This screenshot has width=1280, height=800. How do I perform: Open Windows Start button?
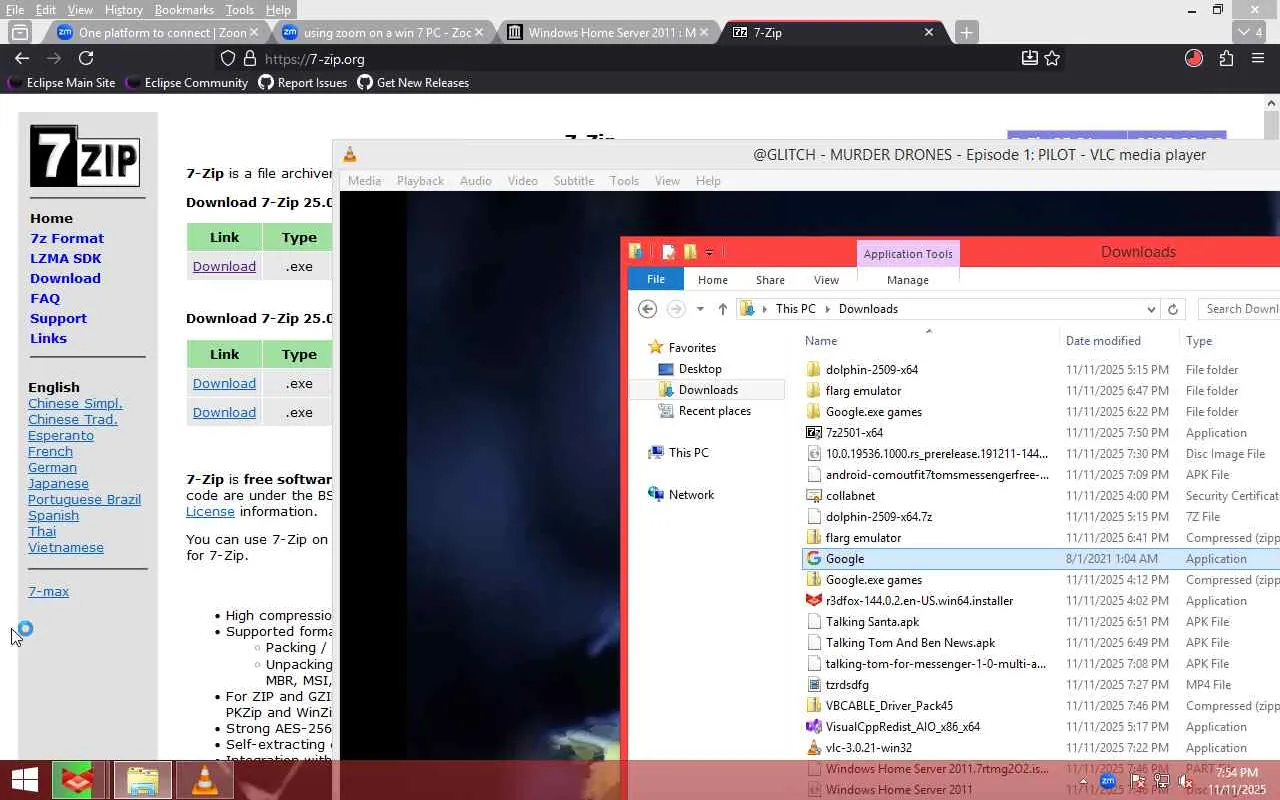coord(25,780)
